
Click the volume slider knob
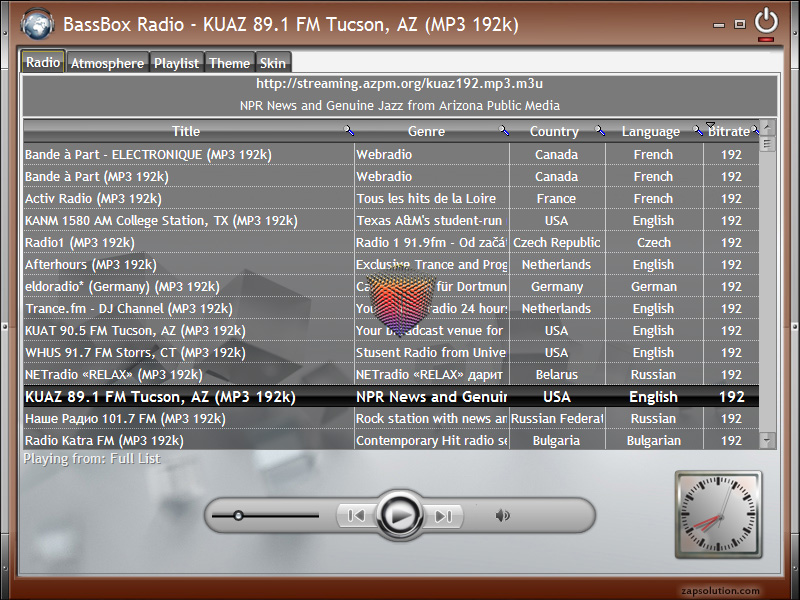(x=238, y=516)
